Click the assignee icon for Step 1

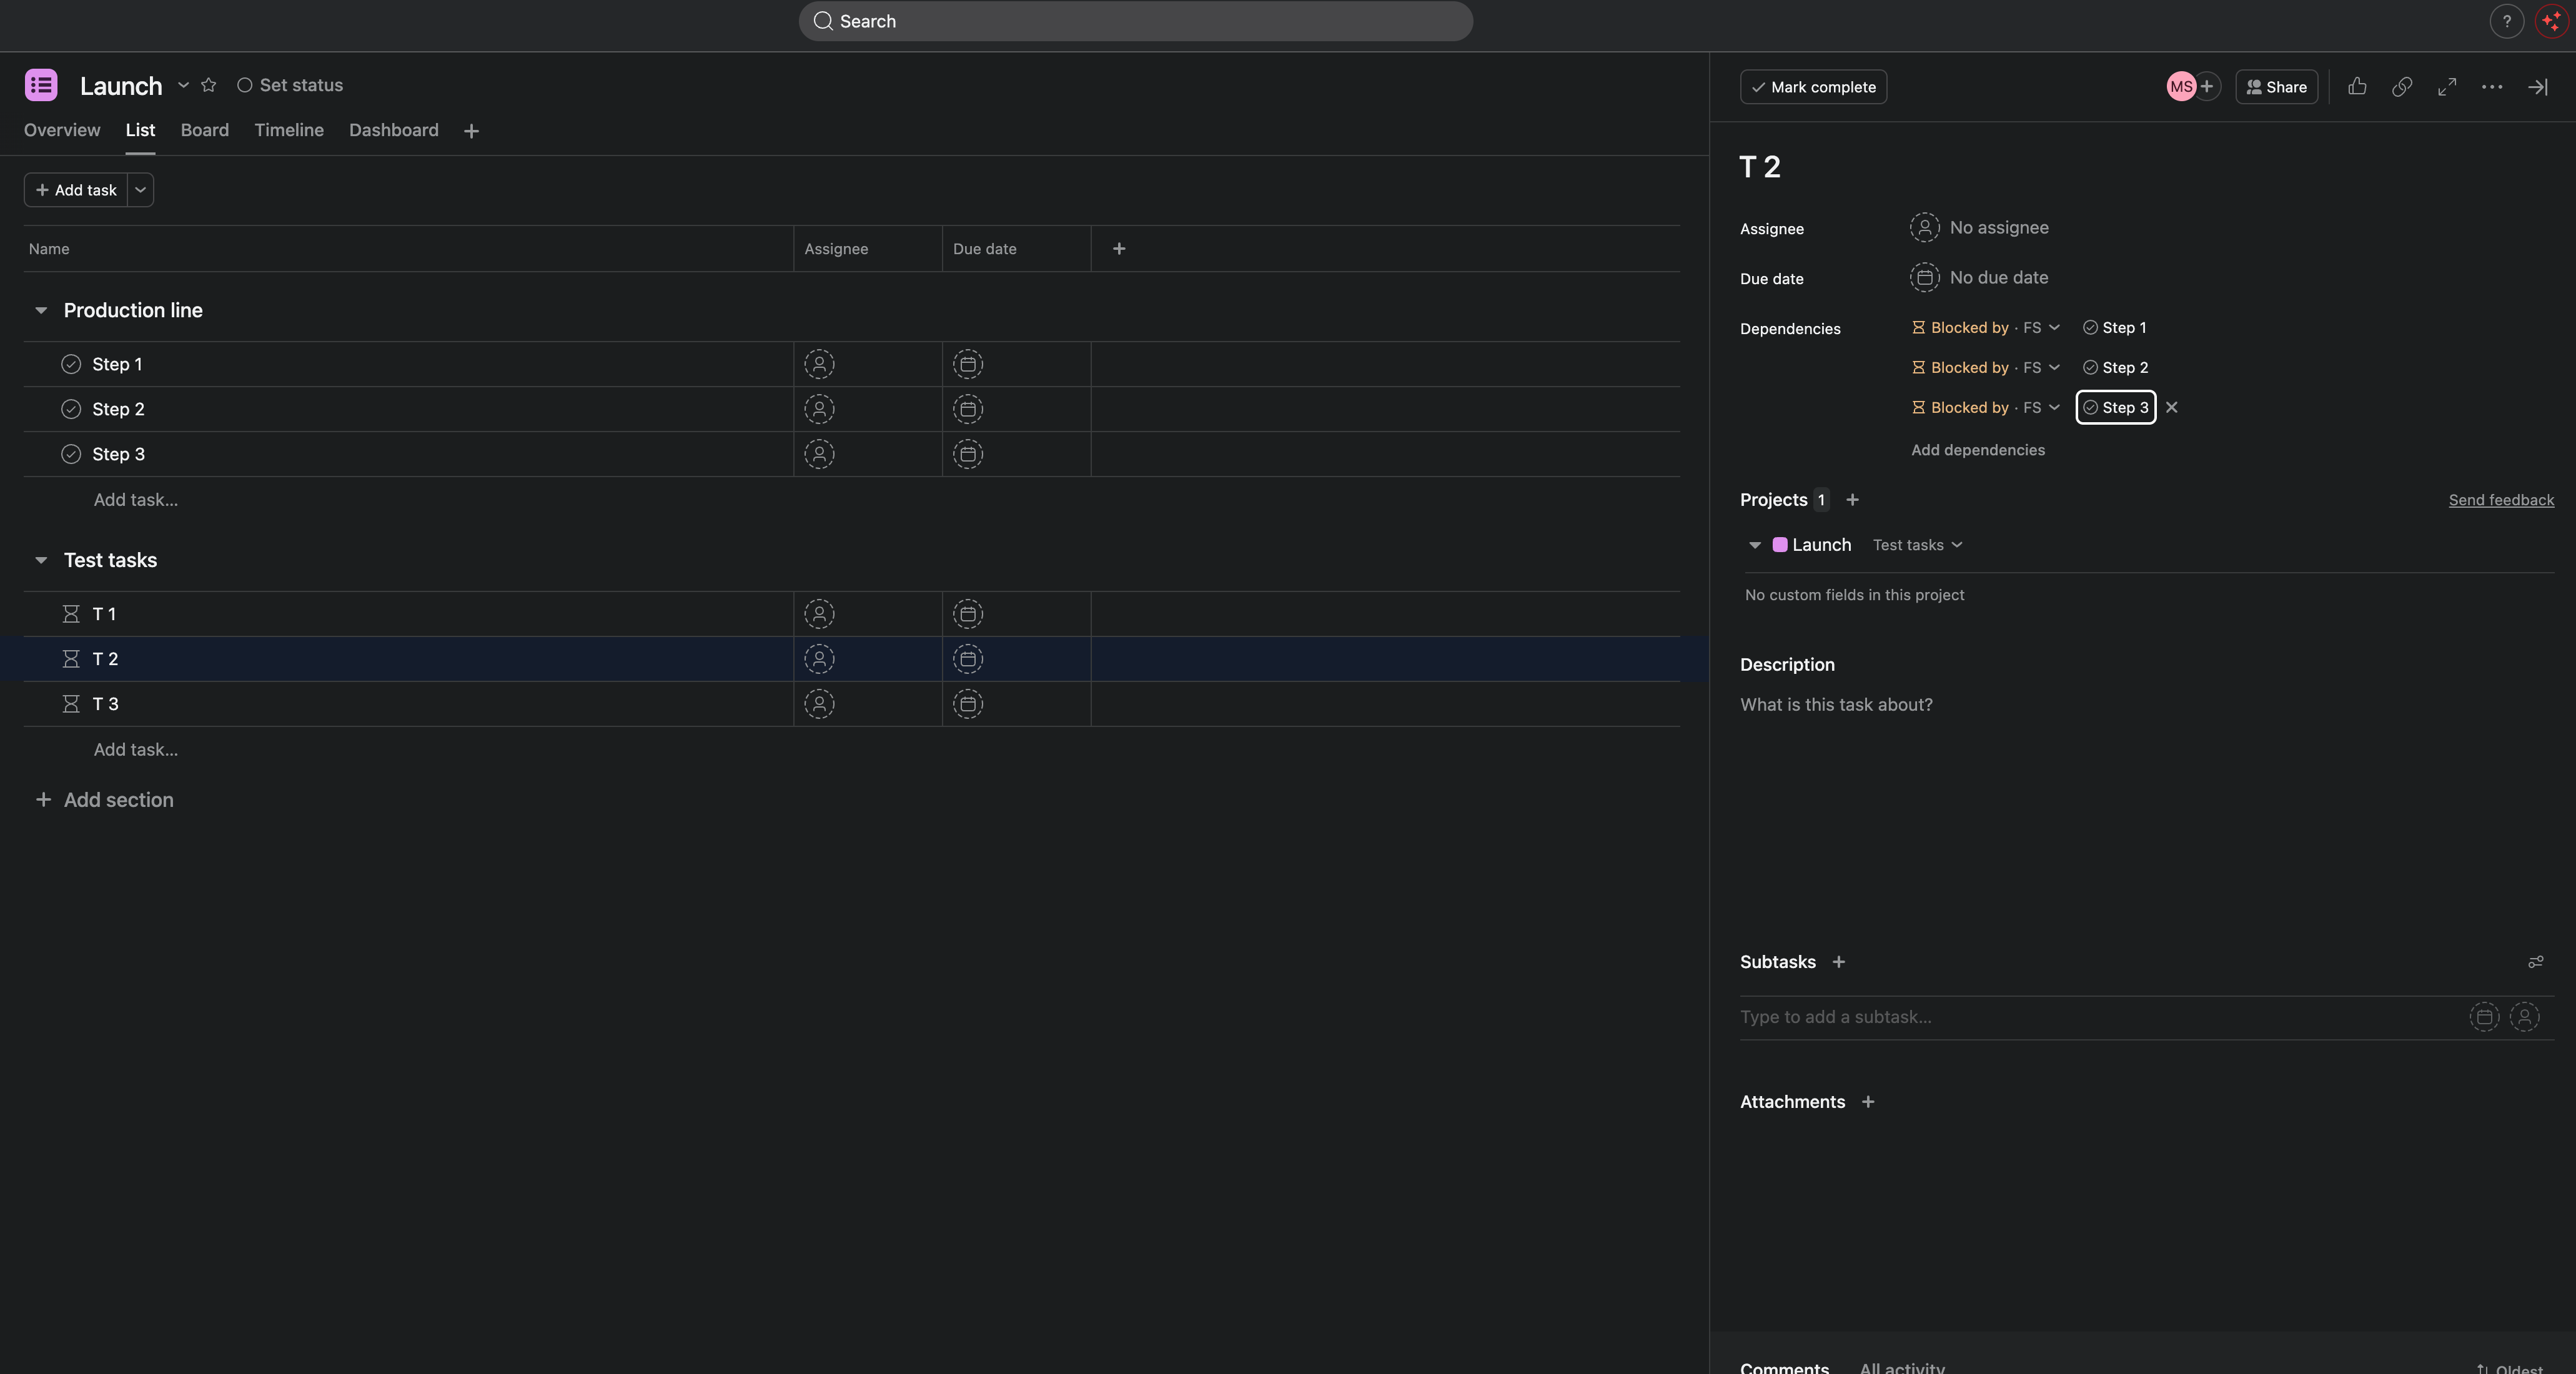click(x=819, y=365)
